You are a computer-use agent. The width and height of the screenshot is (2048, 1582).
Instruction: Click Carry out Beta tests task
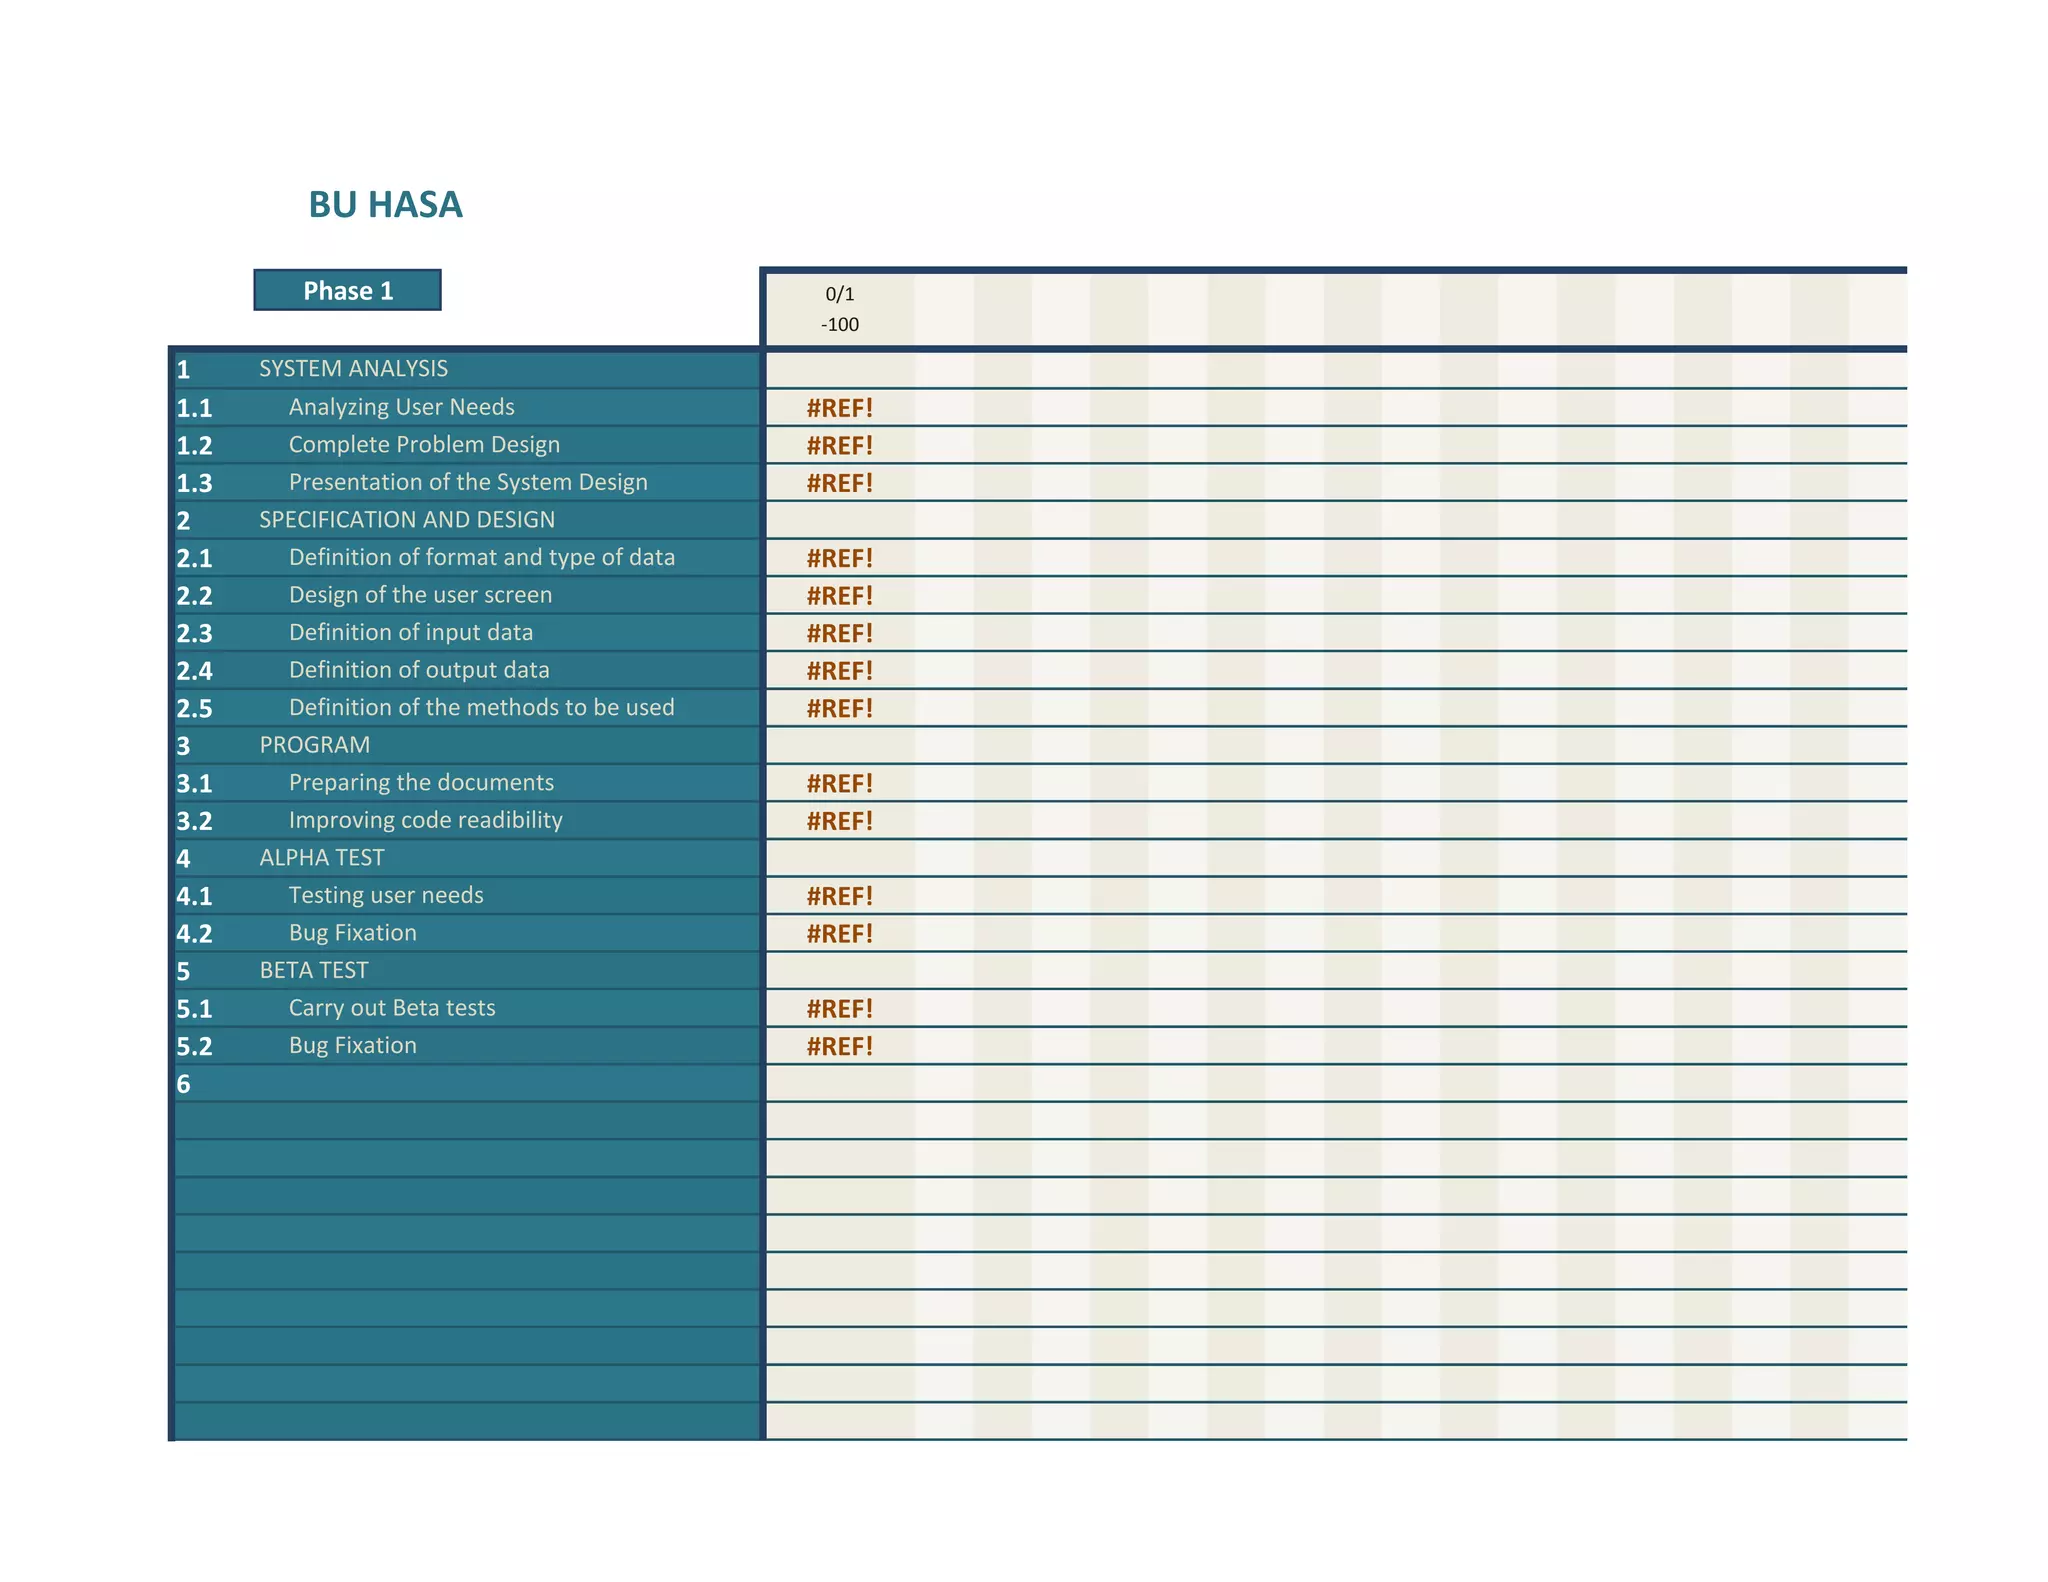pos(392,1008)
